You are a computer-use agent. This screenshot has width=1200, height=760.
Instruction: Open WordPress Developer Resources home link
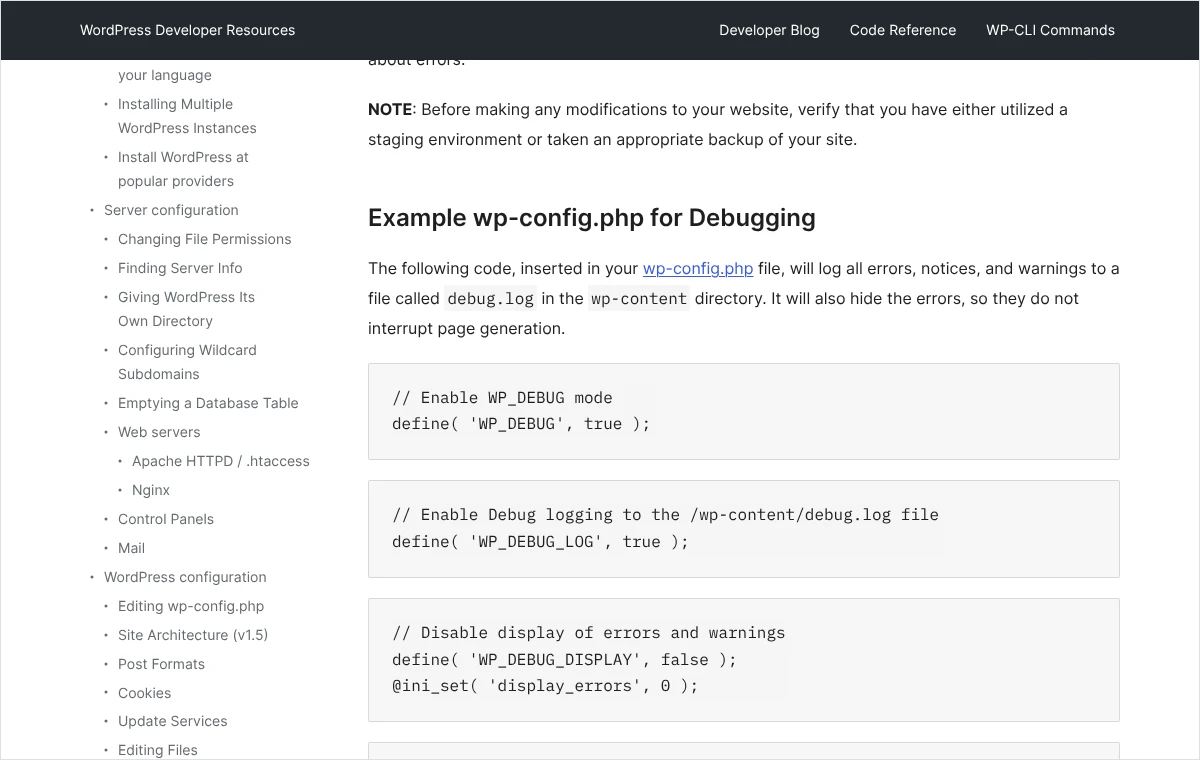(187, 30)
